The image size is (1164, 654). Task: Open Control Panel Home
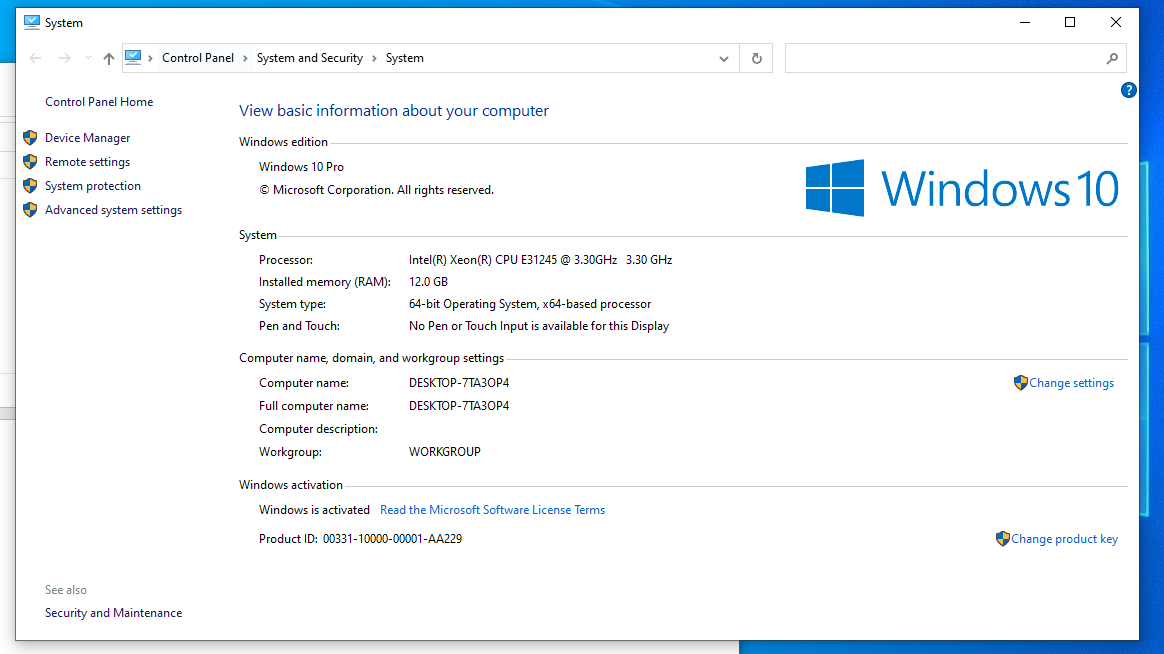click(x=99, y=102)
